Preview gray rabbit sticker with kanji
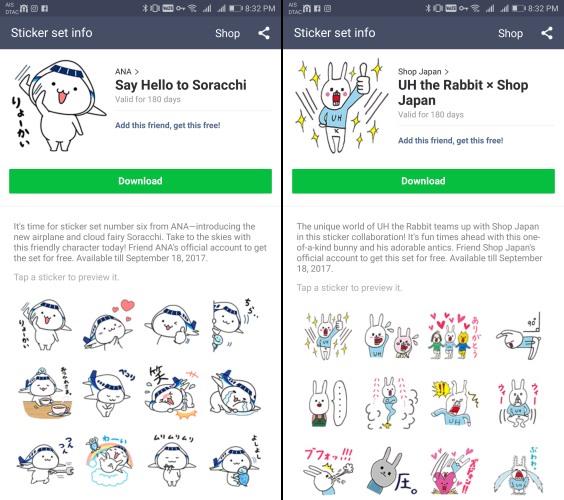 (x=391, y=471)
